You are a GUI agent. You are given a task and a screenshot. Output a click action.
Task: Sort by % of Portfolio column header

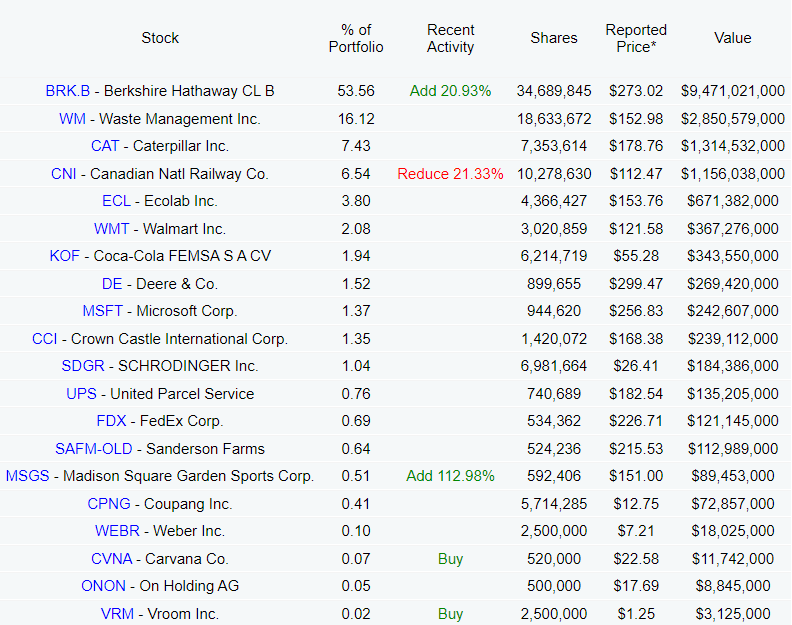(356, 38)
